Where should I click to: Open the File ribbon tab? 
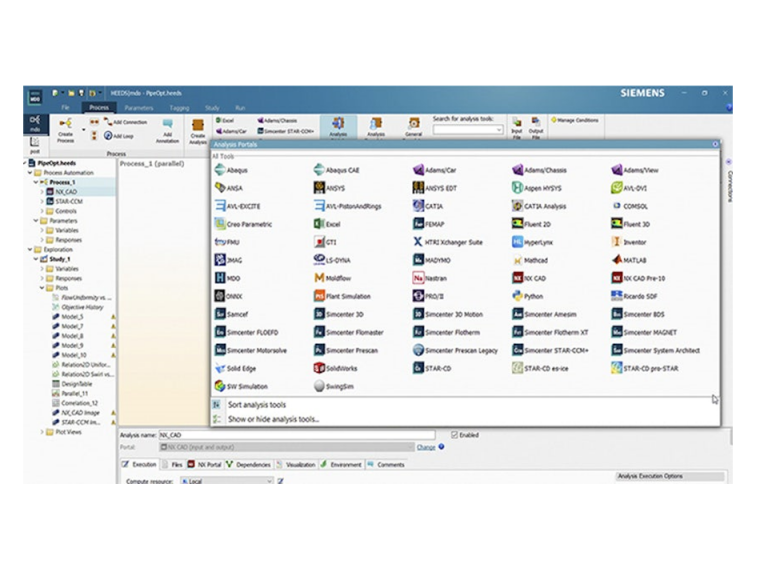pos(65,108)
